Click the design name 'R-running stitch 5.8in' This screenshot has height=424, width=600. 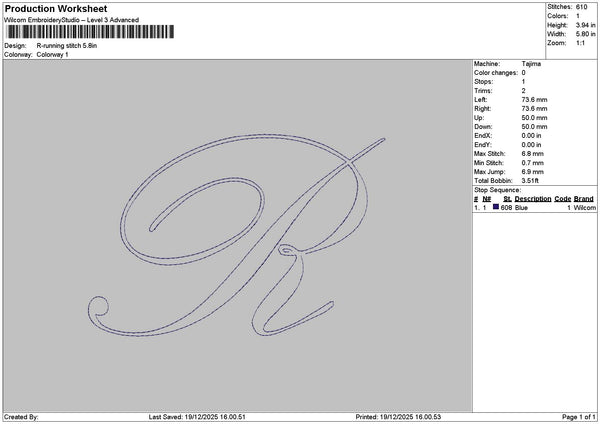[x=67, y=46]
